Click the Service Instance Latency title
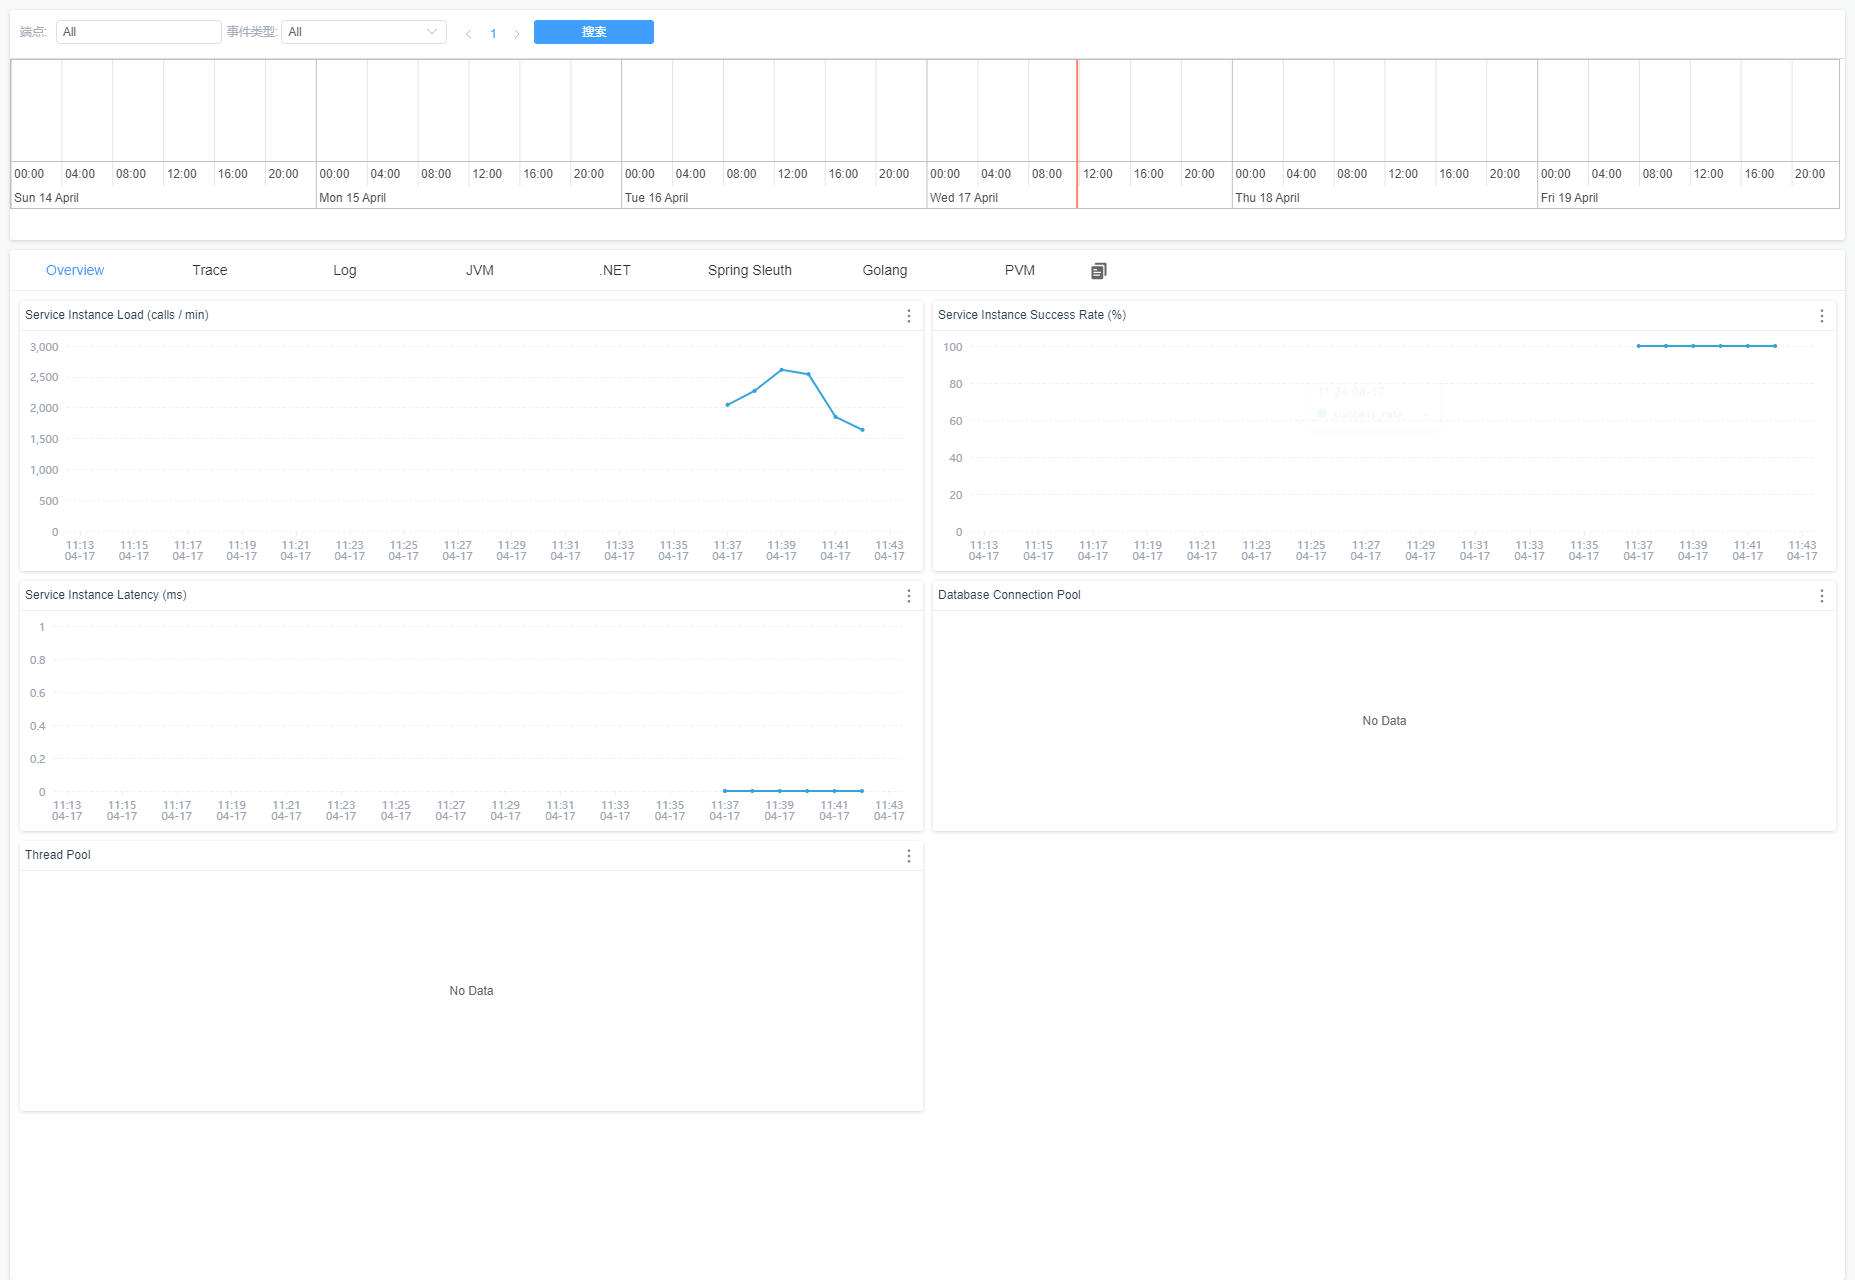 (x=106, y=595)
